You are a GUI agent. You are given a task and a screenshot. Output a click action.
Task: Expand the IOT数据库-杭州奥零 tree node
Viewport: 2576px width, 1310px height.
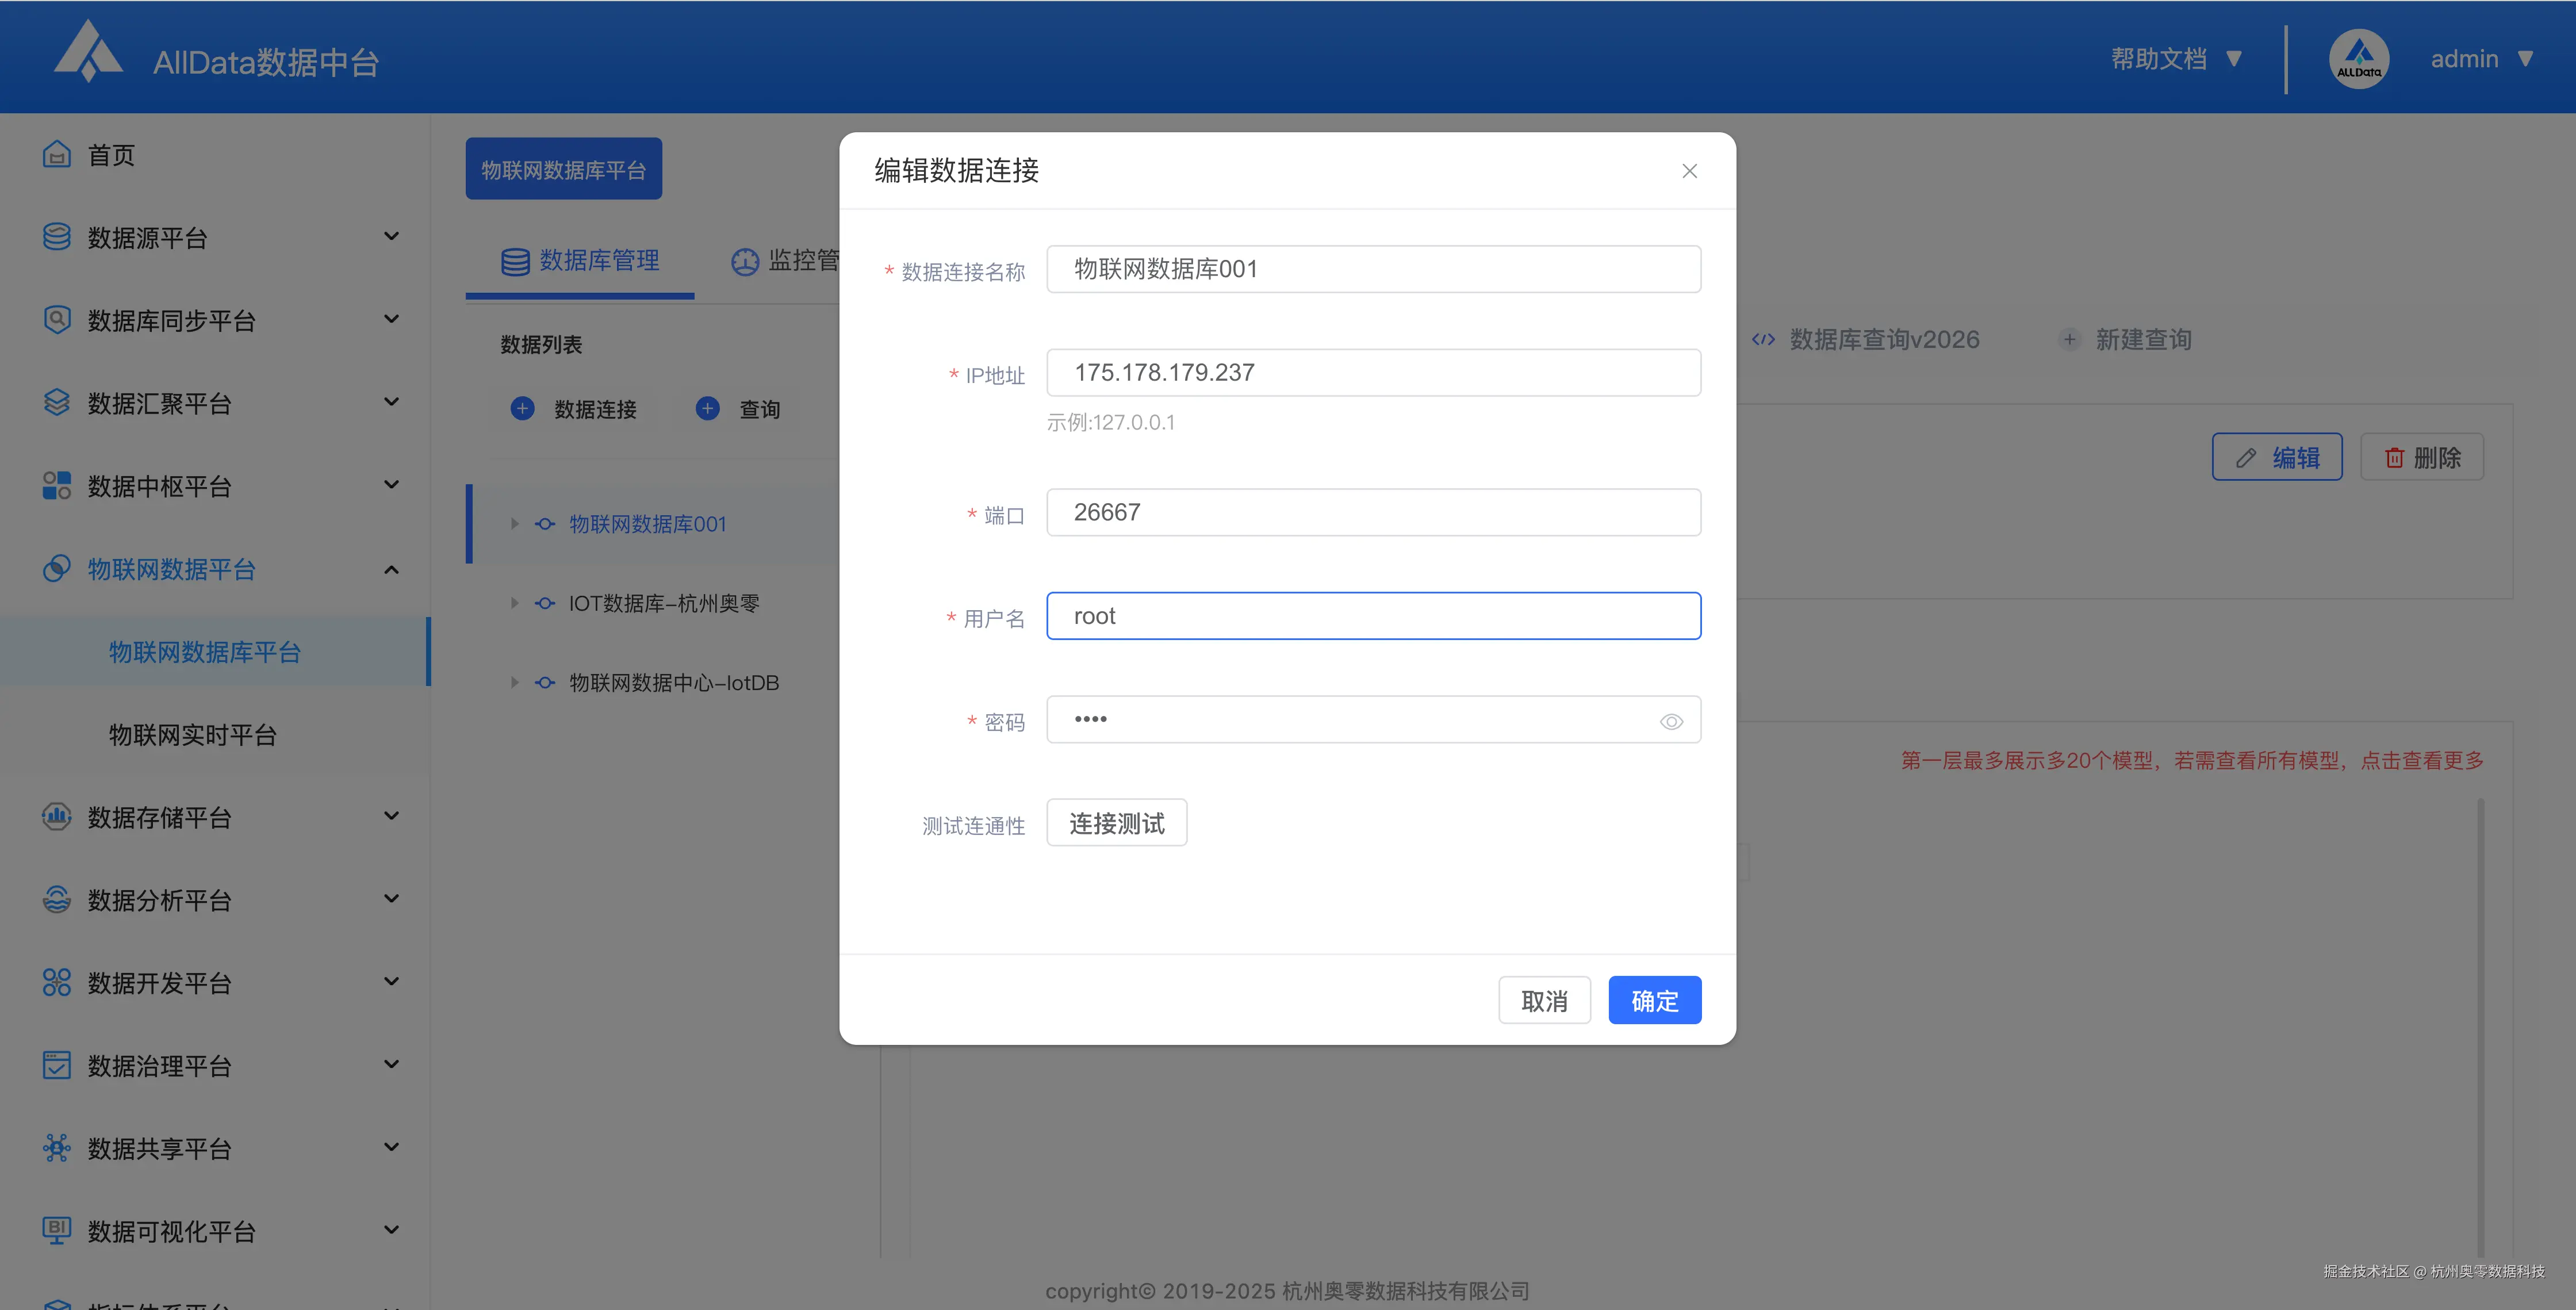coord(515,603)
